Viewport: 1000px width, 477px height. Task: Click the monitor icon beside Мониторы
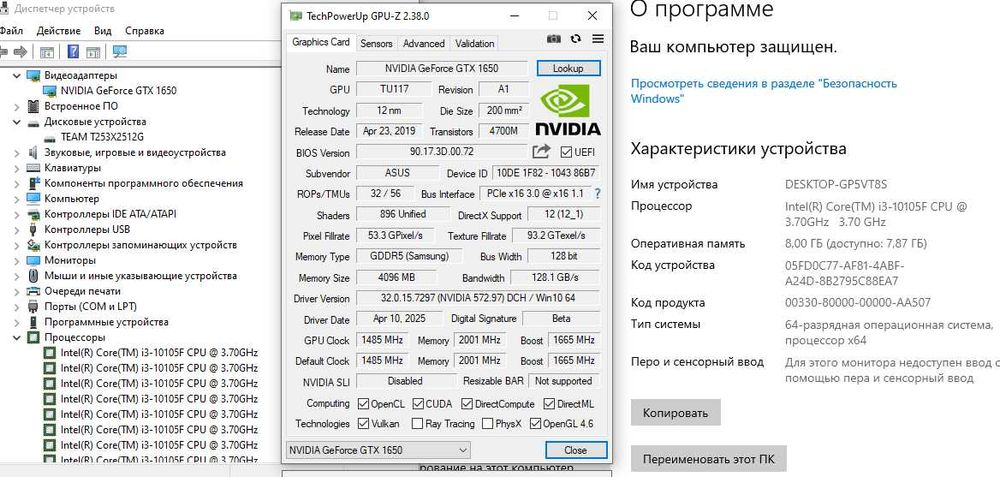click(33, 260)
